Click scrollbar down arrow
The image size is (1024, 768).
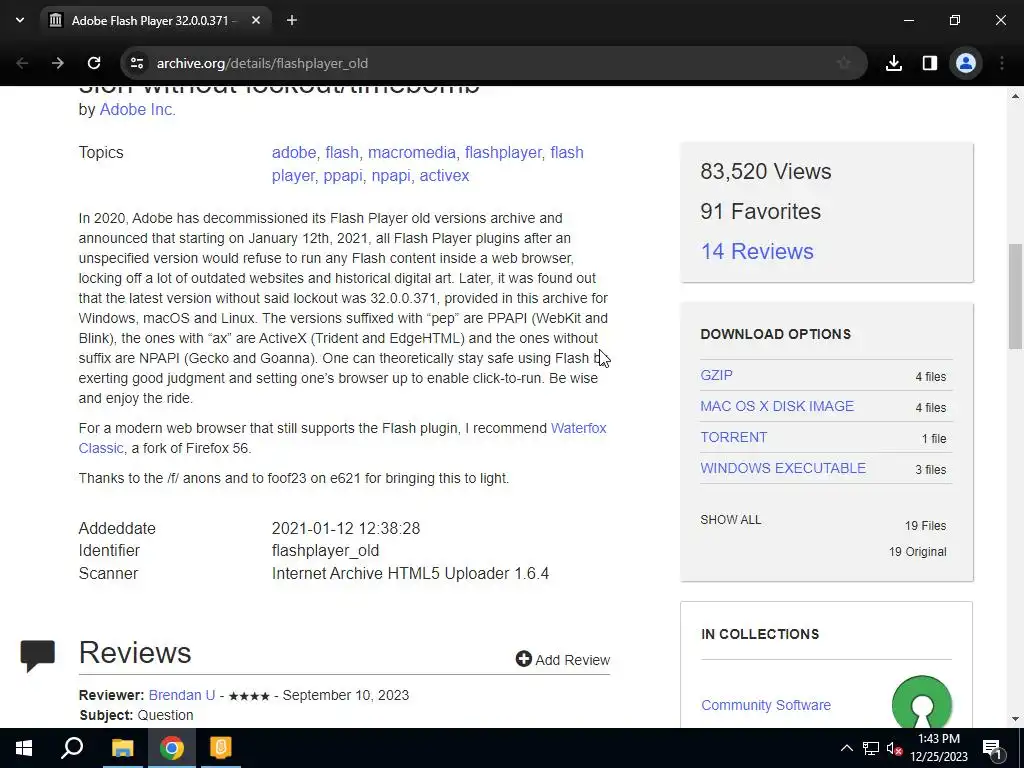(x=1015, y=719)
